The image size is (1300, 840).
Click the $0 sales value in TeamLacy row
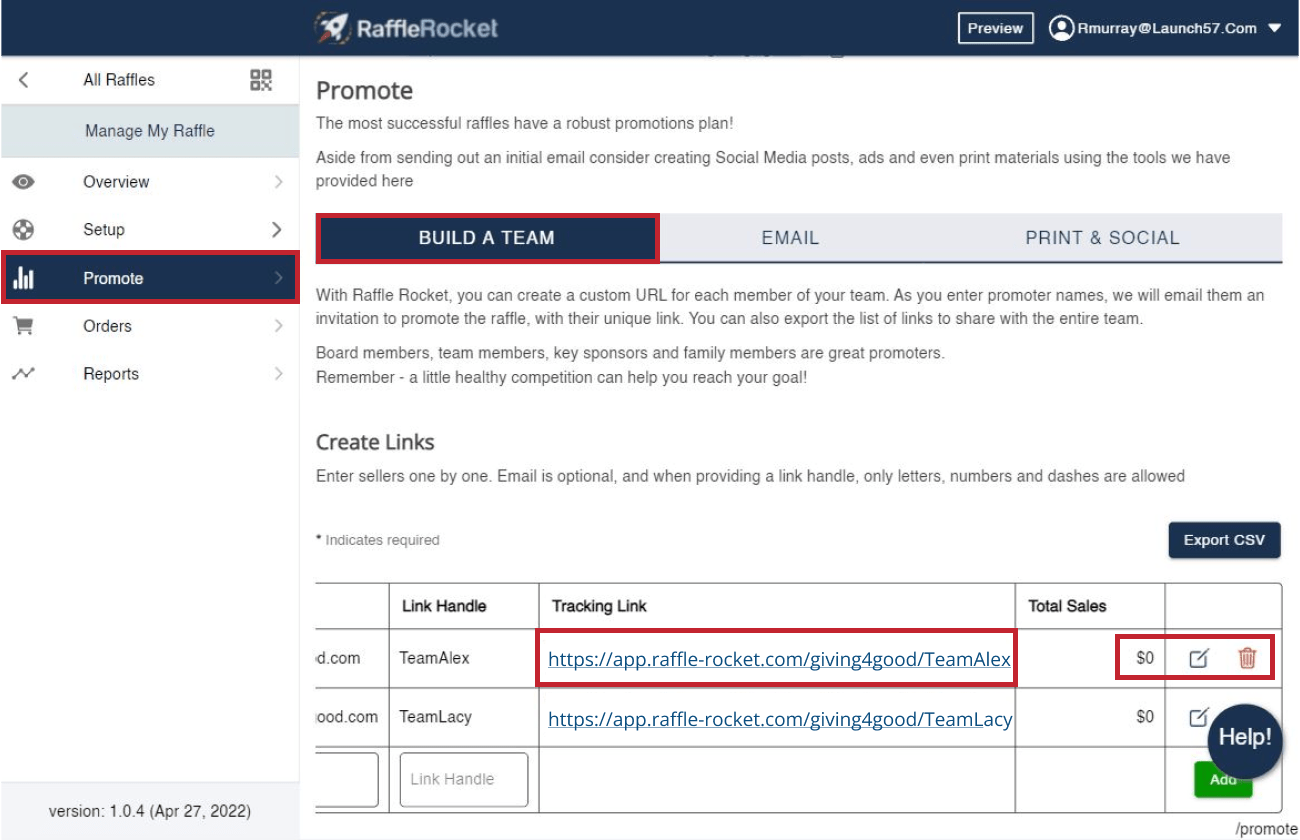(1145, 716)
